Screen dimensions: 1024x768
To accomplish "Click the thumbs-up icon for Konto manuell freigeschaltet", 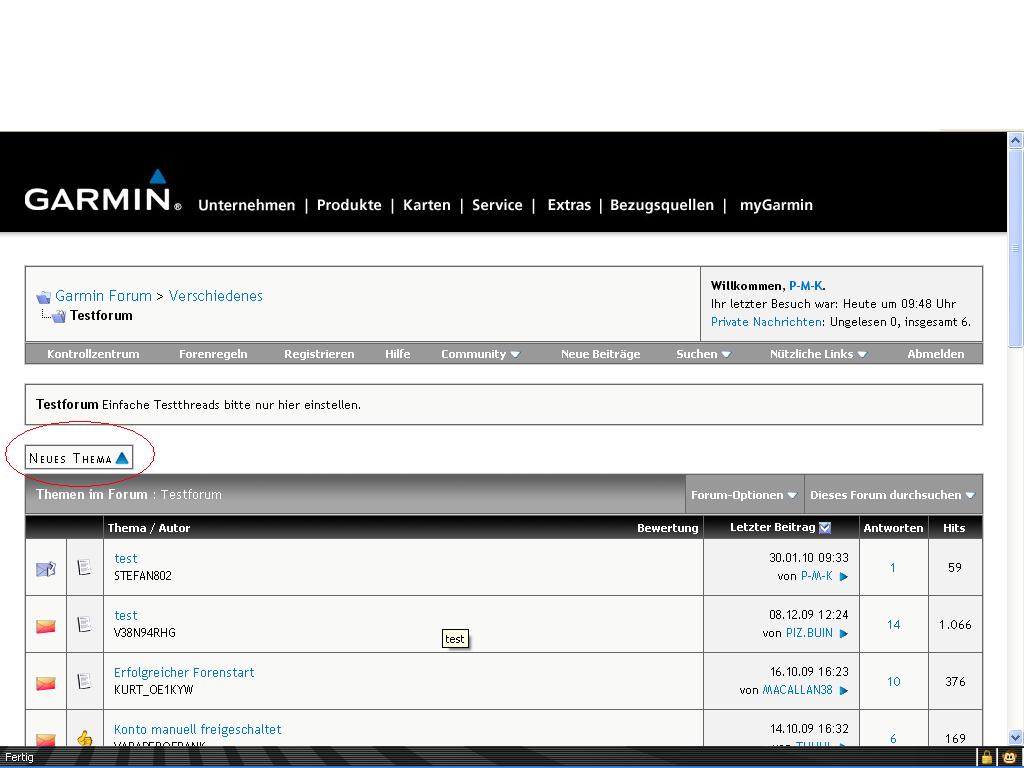I will click(85, 739).
